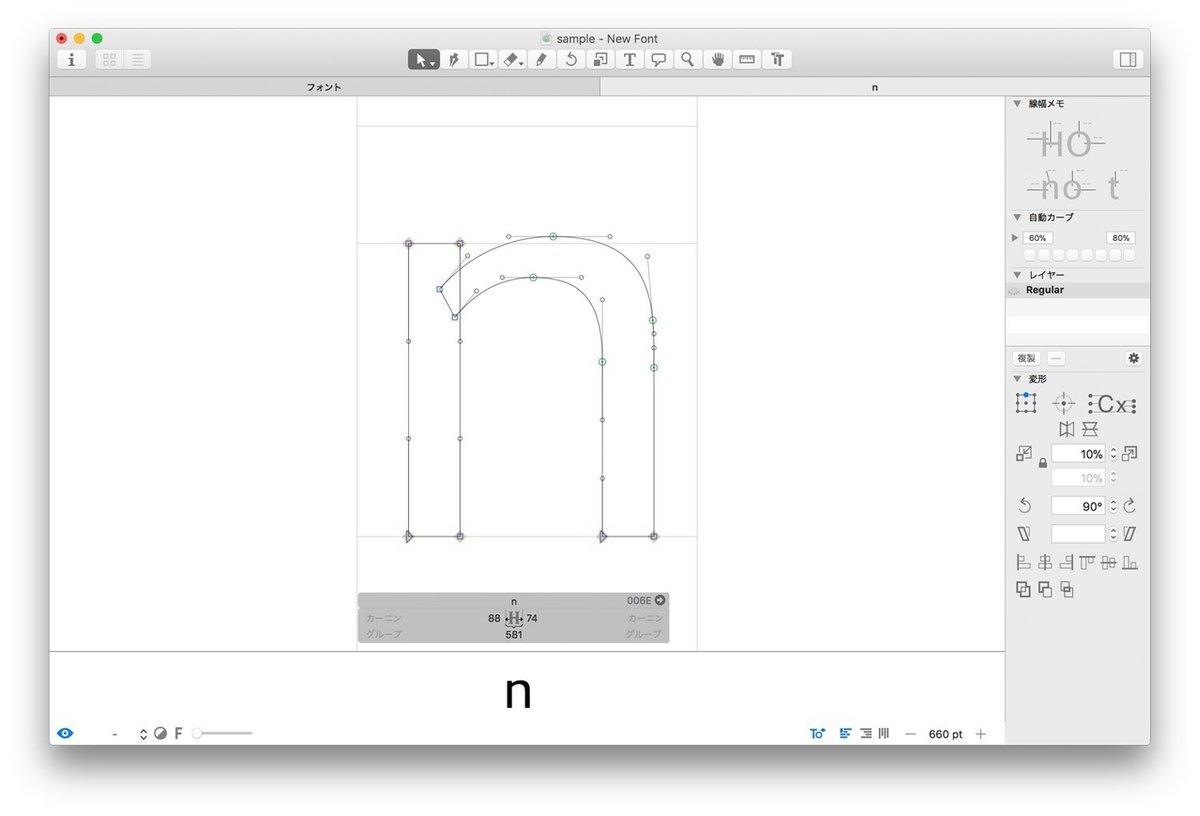
Task: Adjust the 90° rotation stepper
Action: click(x=1113, y=506)
